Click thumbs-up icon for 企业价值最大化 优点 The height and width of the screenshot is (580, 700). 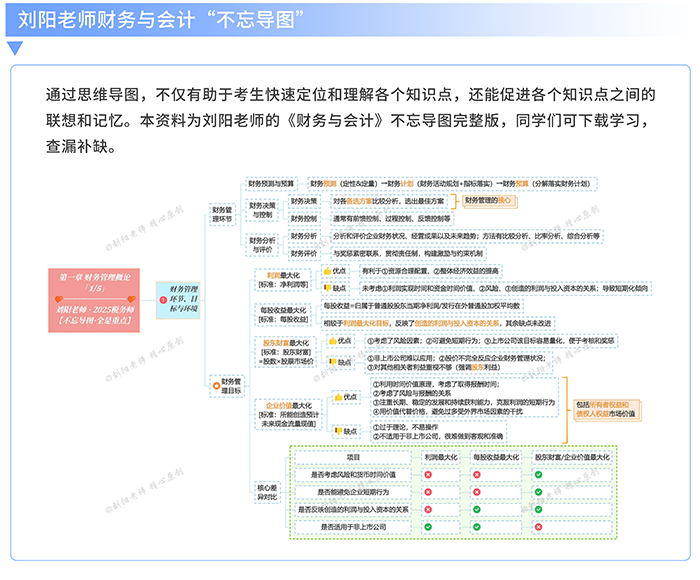[338, 397]
